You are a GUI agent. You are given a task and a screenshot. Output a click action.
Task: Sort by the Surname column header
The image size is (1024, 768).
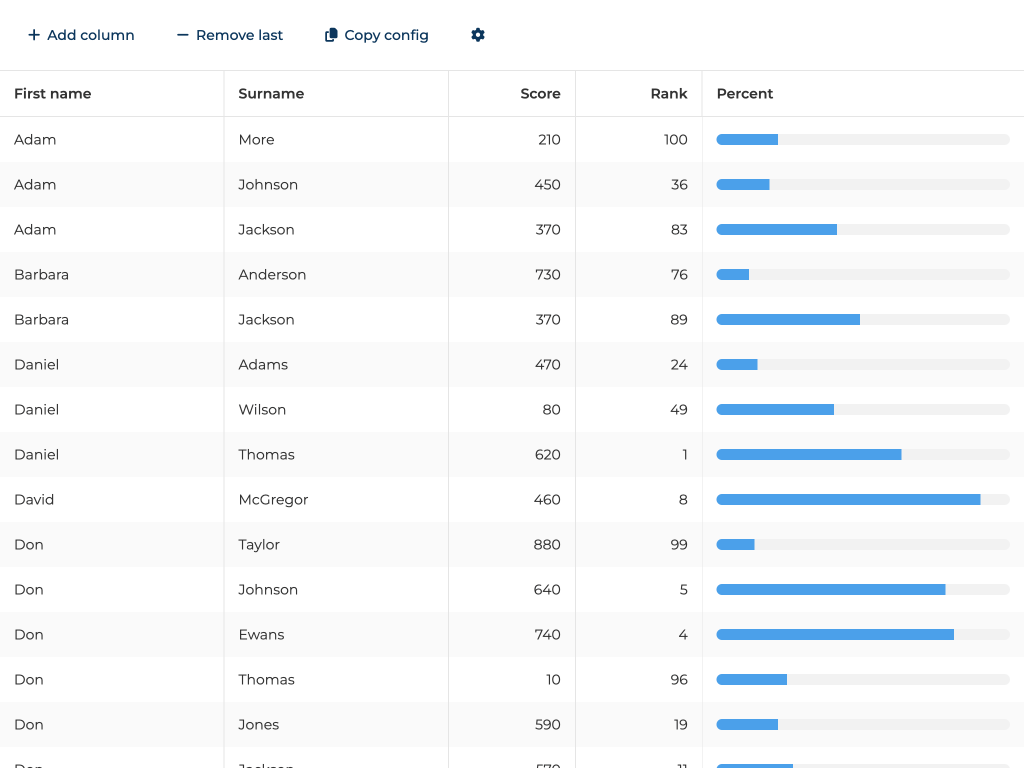[271, 94]
